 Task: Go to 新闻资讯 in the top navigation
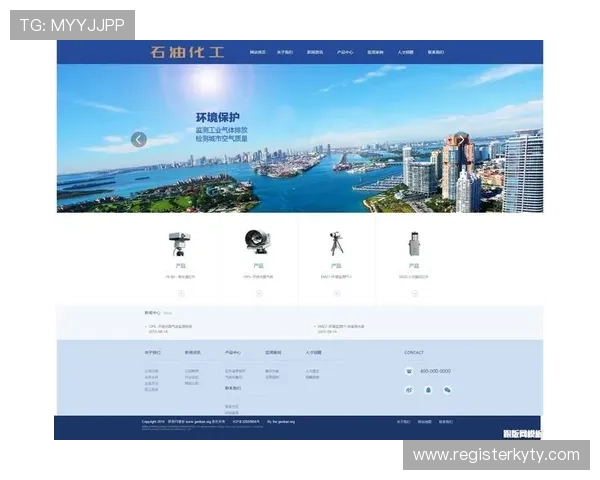tap(315, 52)
